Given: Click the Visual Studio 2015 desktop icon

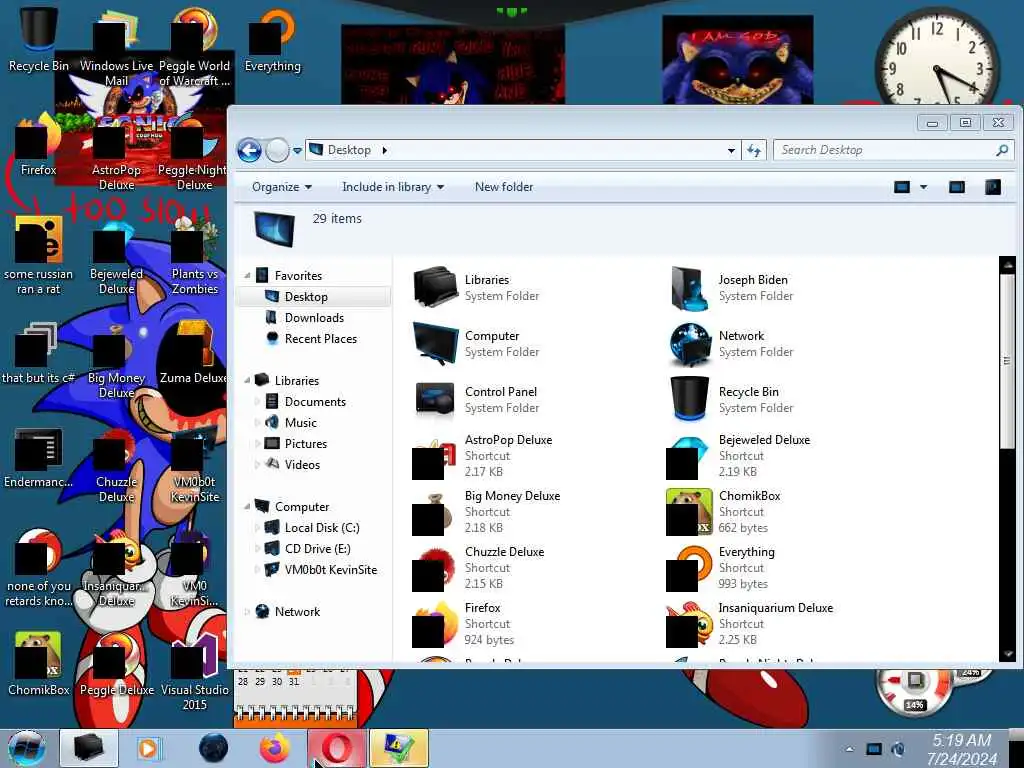Looking at the screenshot, I should (194, 673).
